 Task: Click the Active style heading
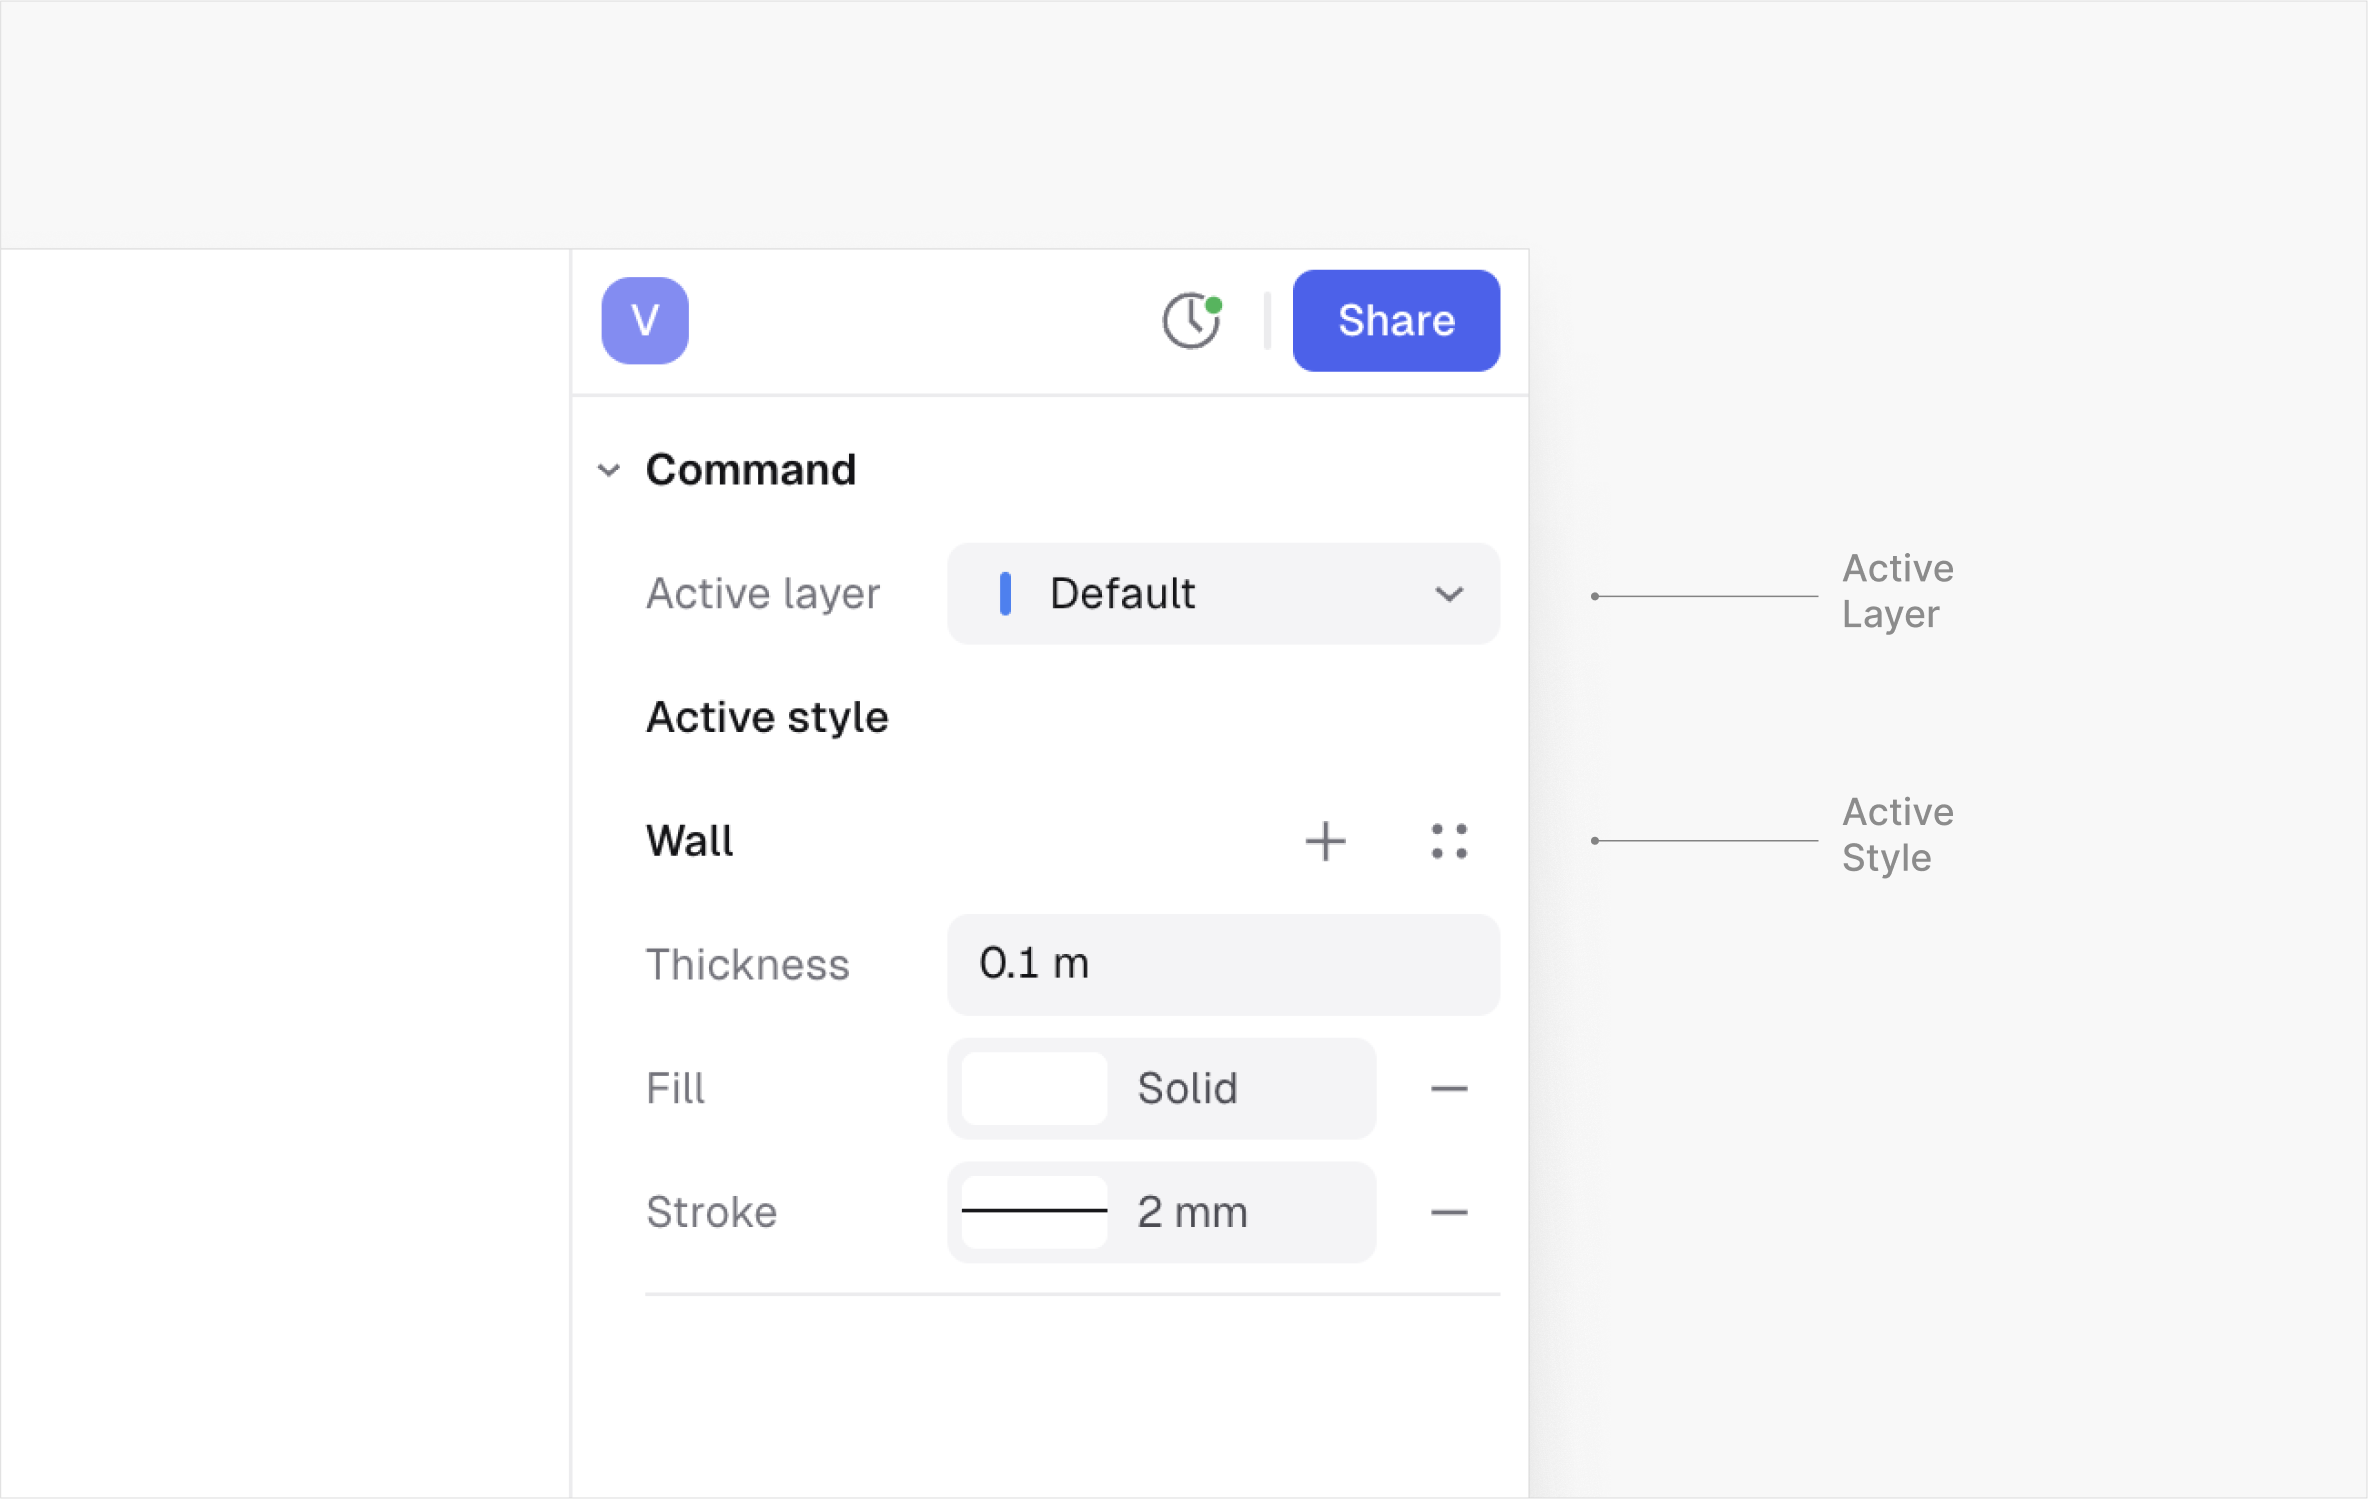767,717
